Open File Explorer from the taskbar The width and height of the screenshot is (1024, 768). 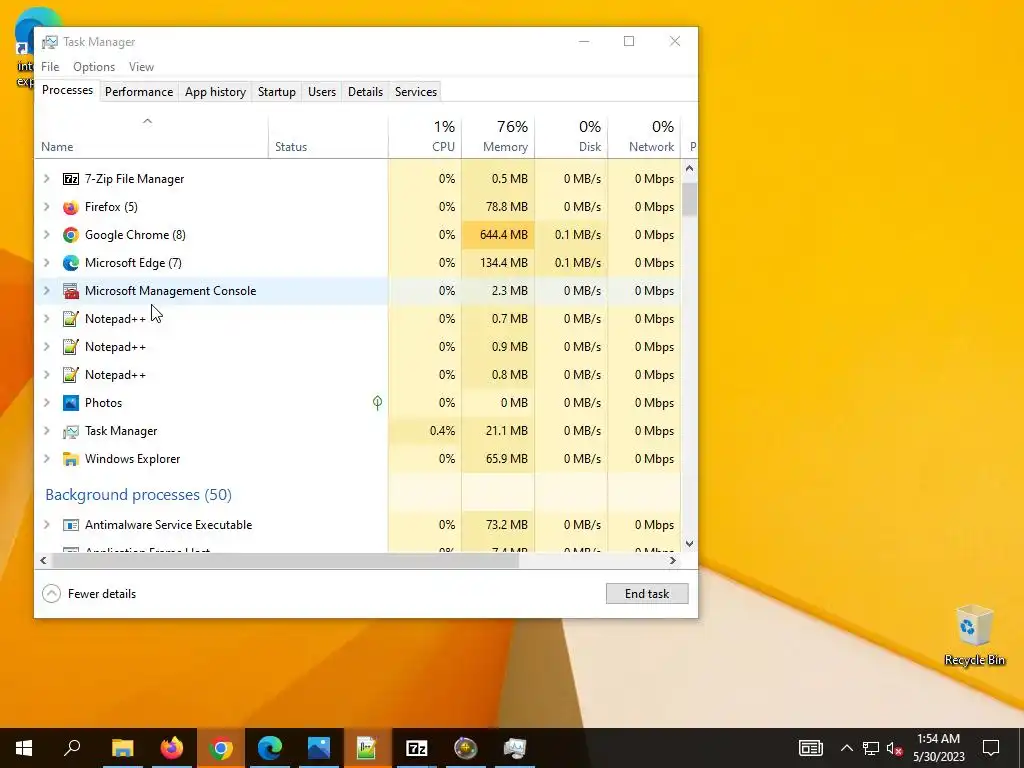(x=122, y=748)
